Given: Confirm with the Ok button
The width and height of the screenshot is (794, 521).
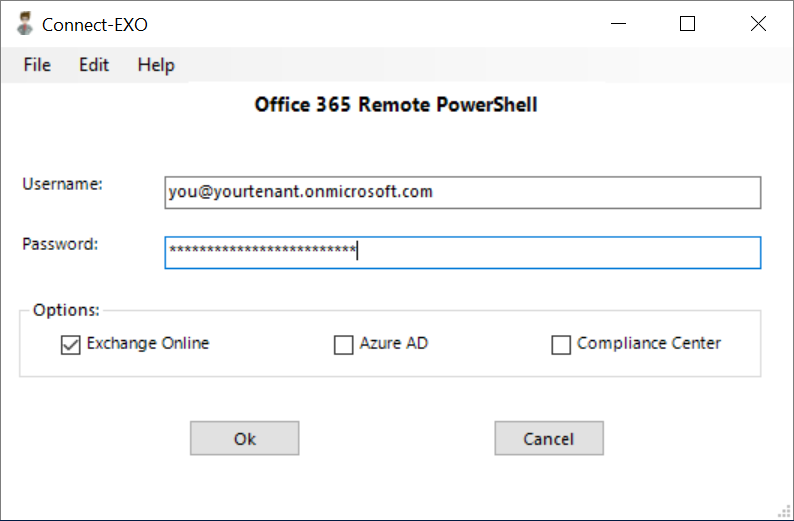Looking at the screenshot, I should (x=245, y=438).
